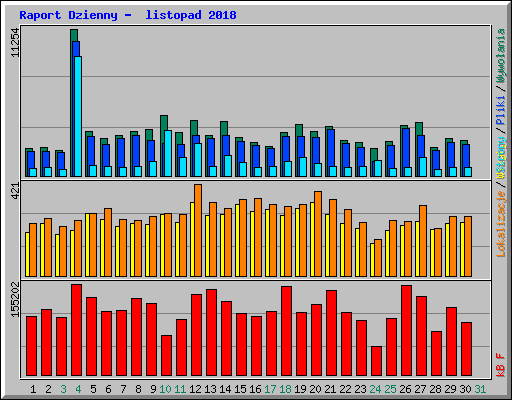This screenshot has width=512, height=400.
Task: Click the tall cyan bar for day 4
Action: pos(78,116)
